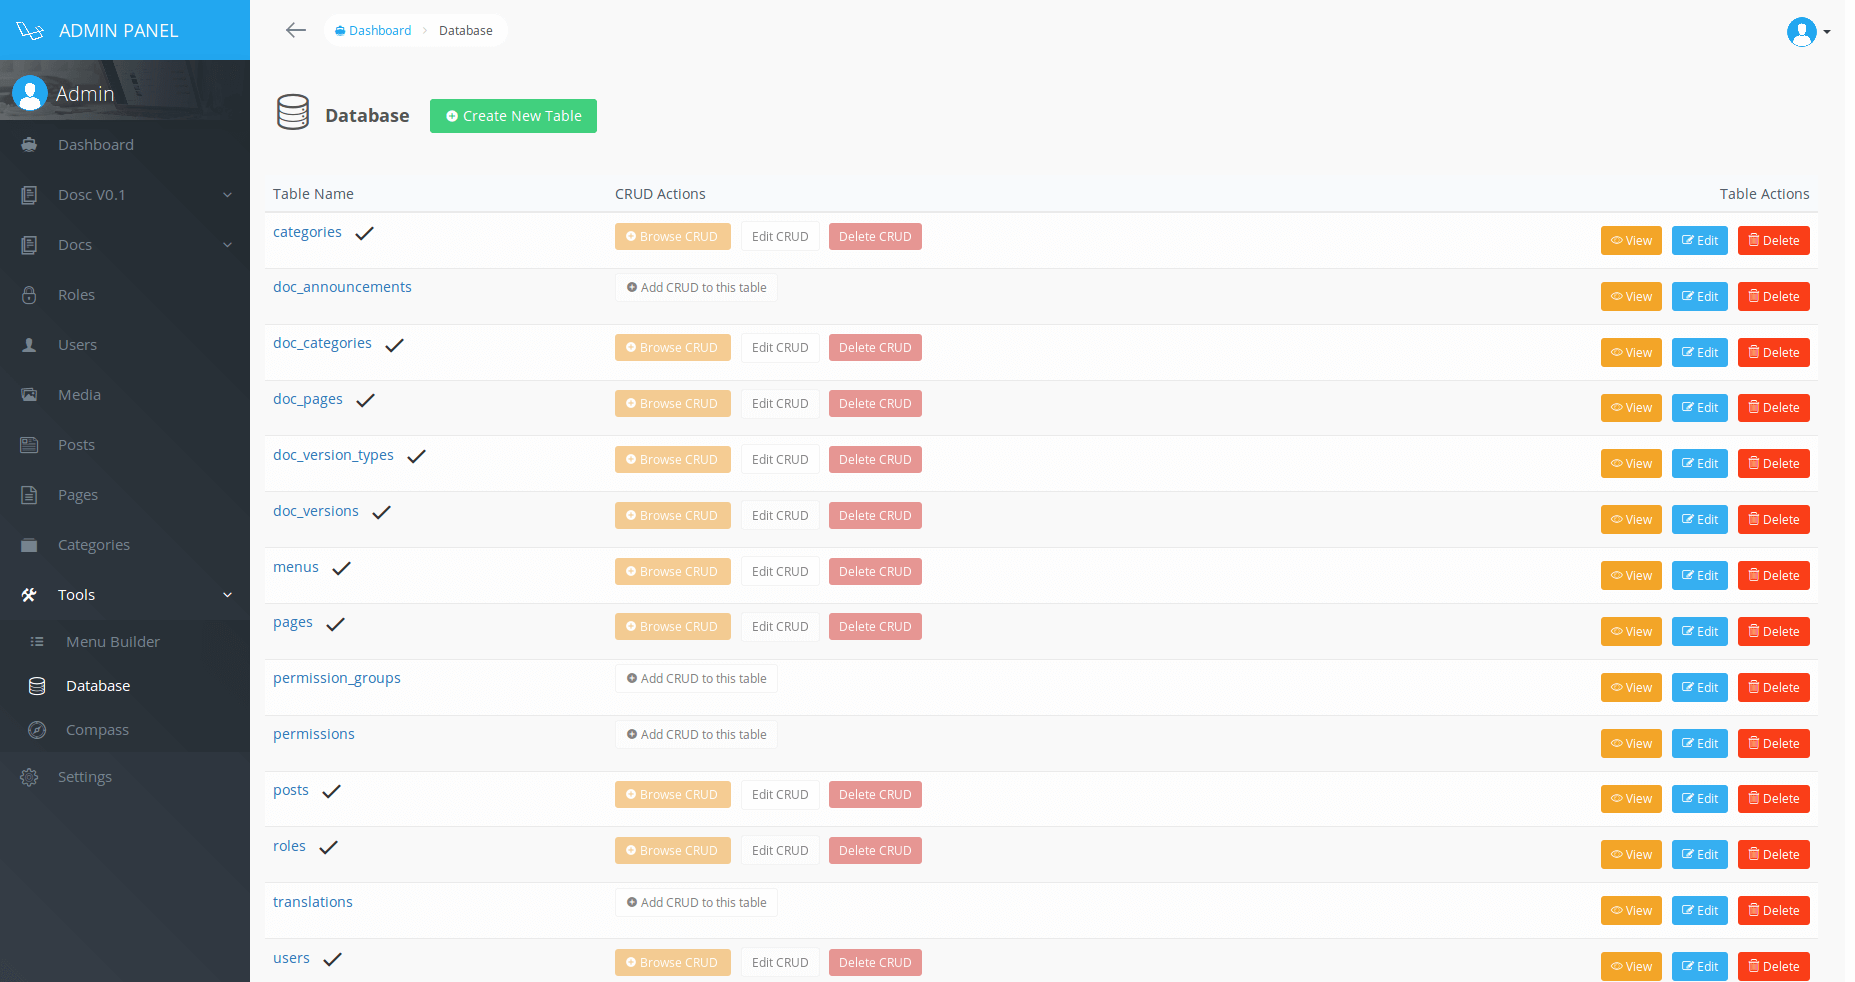View the menus table
The height and width of the screenshot is (982, 1855).
1631,576
